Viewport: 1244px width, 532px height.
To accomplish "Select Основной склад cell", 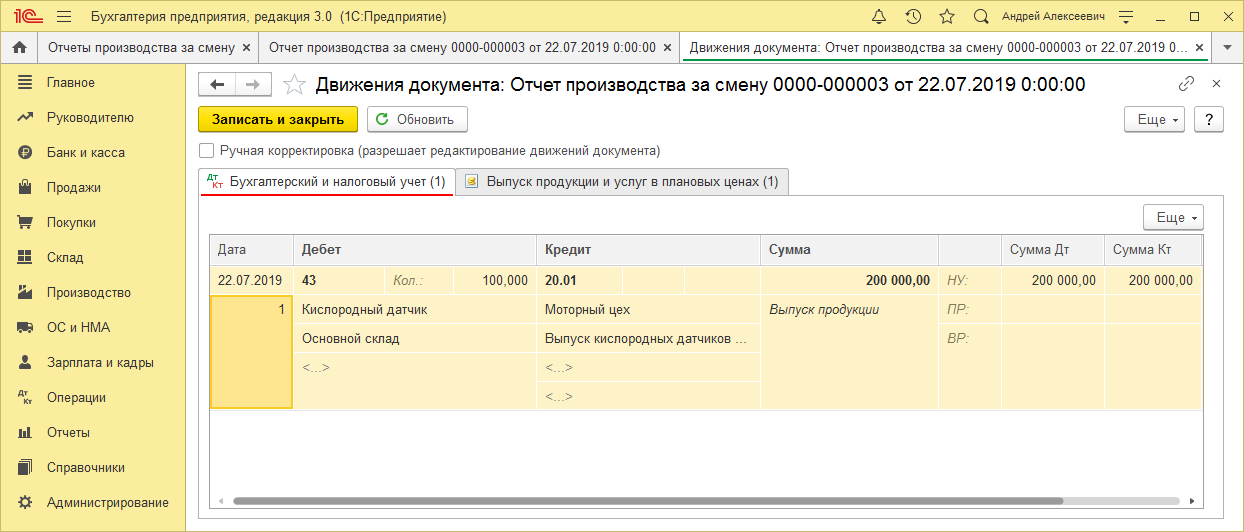I will pos(414,338).
